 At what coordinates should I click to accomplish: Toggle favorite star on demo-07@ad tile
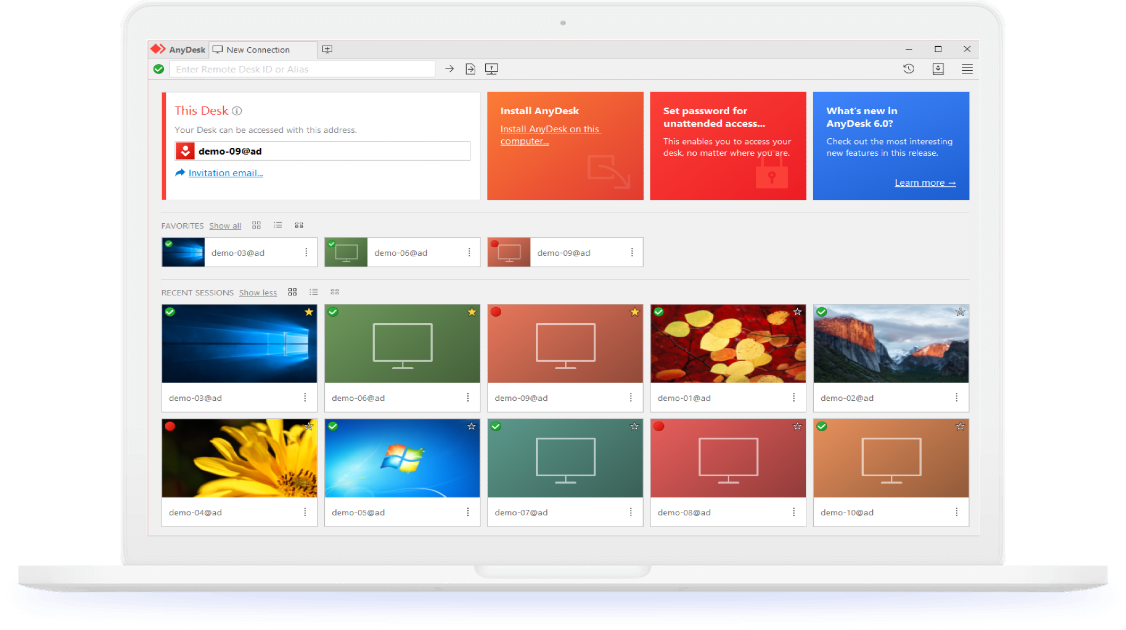(x=634, y=426)
